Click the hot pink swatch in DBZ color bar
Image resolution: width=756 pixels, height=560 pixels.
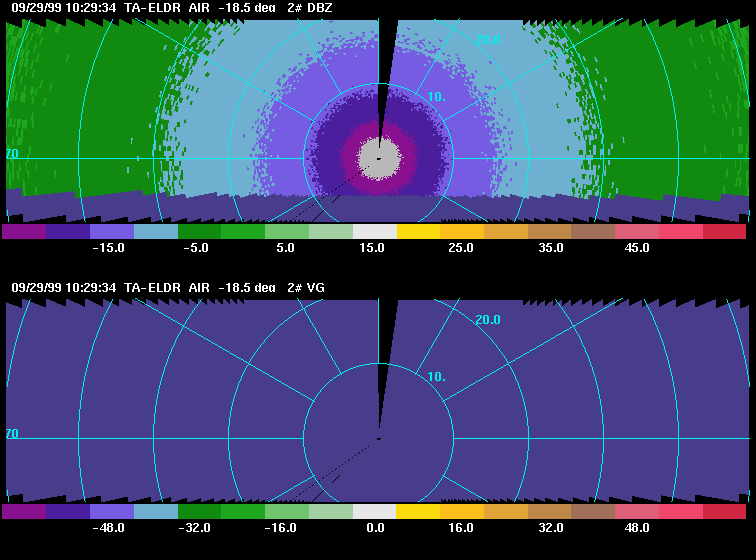[681, 232]
